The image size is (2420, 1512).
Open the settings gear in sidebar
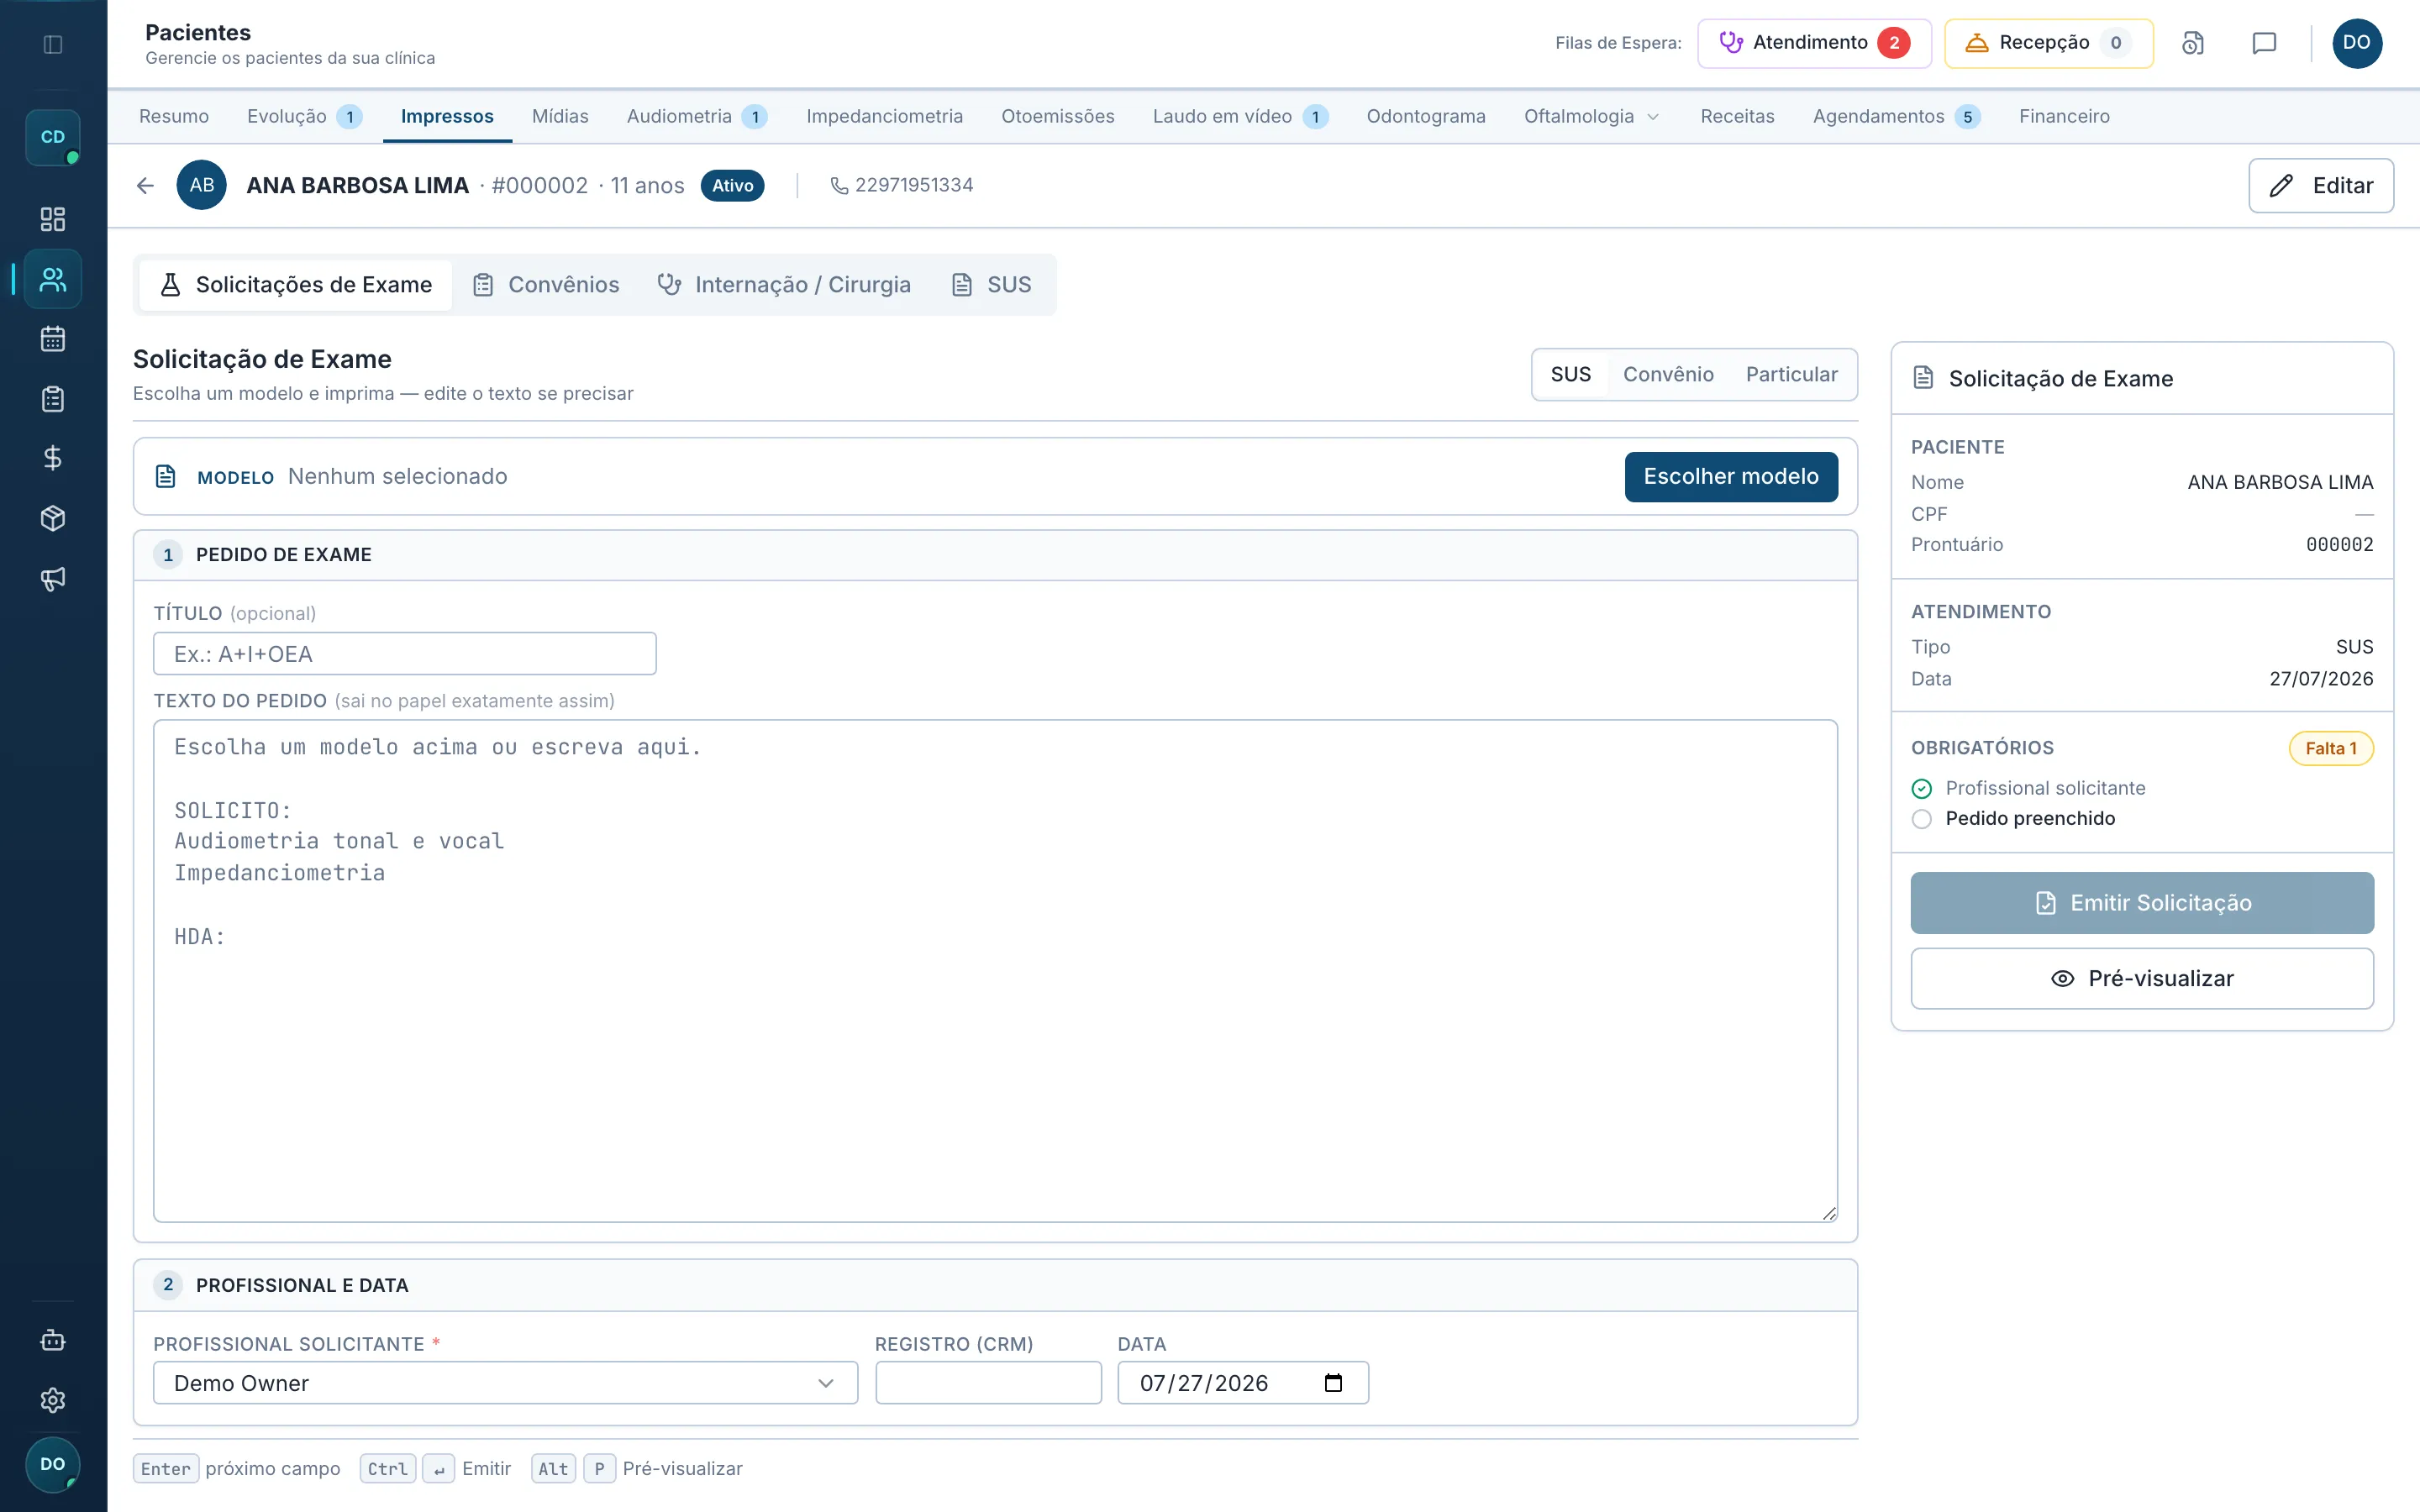point(53,1400)
